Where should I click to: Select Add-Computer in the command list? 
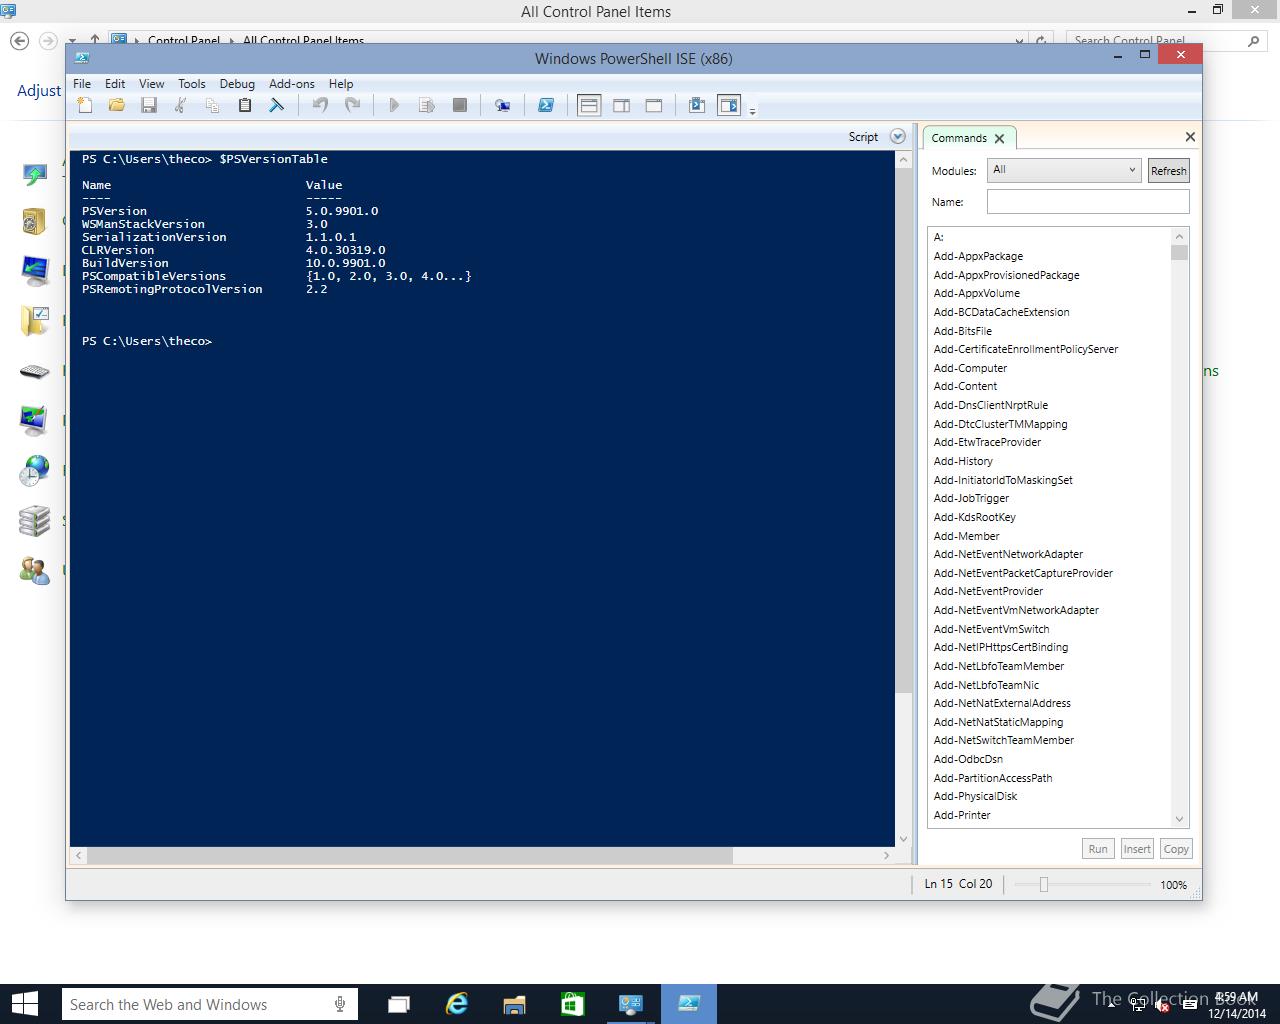(x=970, y=368)
